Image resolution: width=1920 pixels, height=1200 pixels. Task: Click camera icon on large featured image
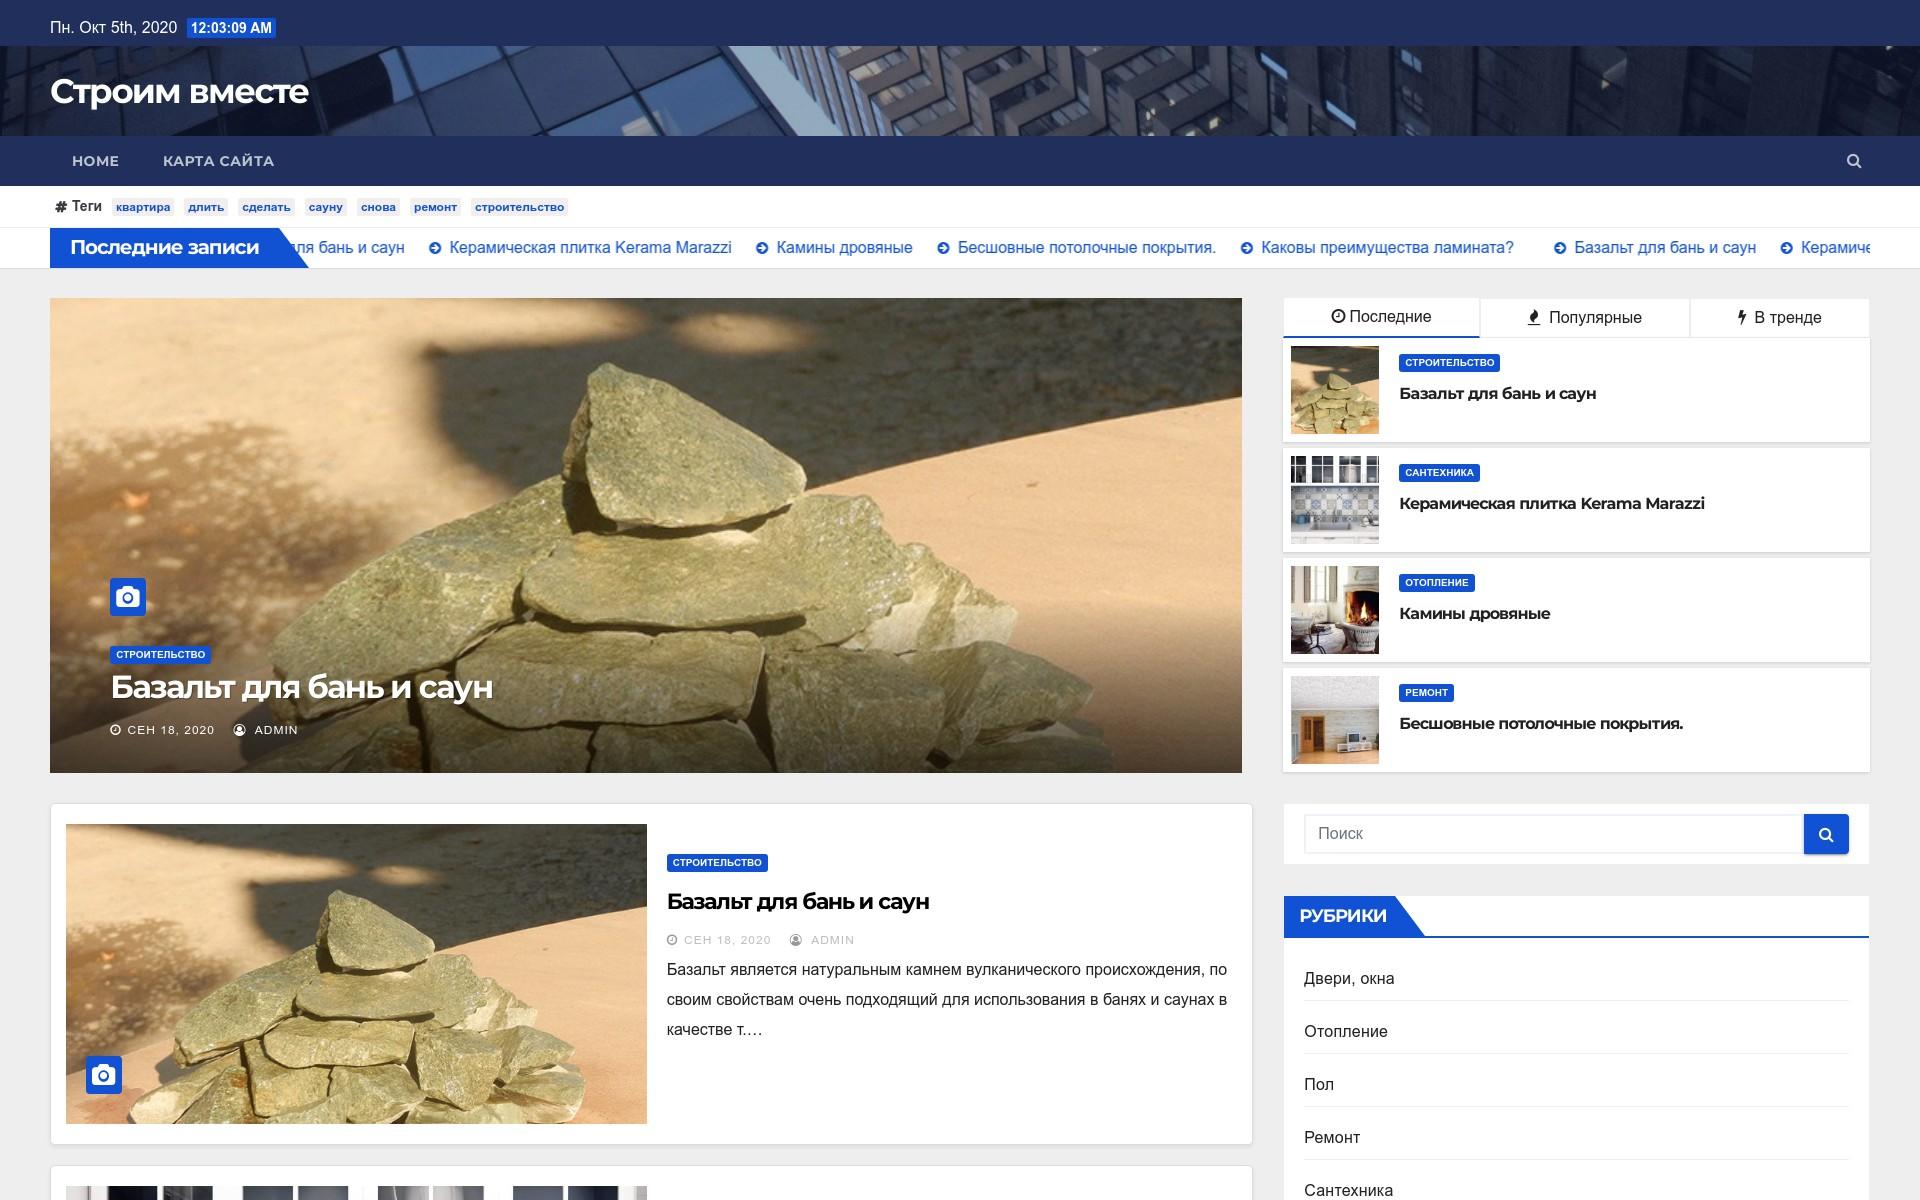coord(128,597)
